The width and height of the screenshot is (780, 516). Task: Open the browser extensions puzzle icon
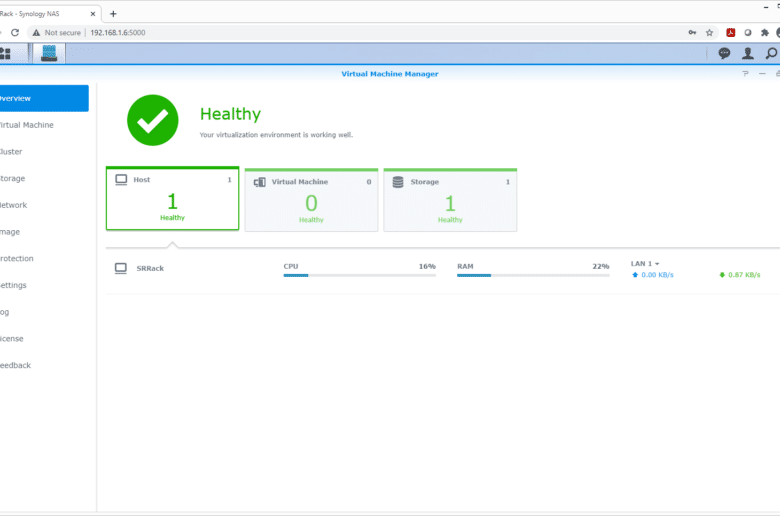tap(765, 32)
